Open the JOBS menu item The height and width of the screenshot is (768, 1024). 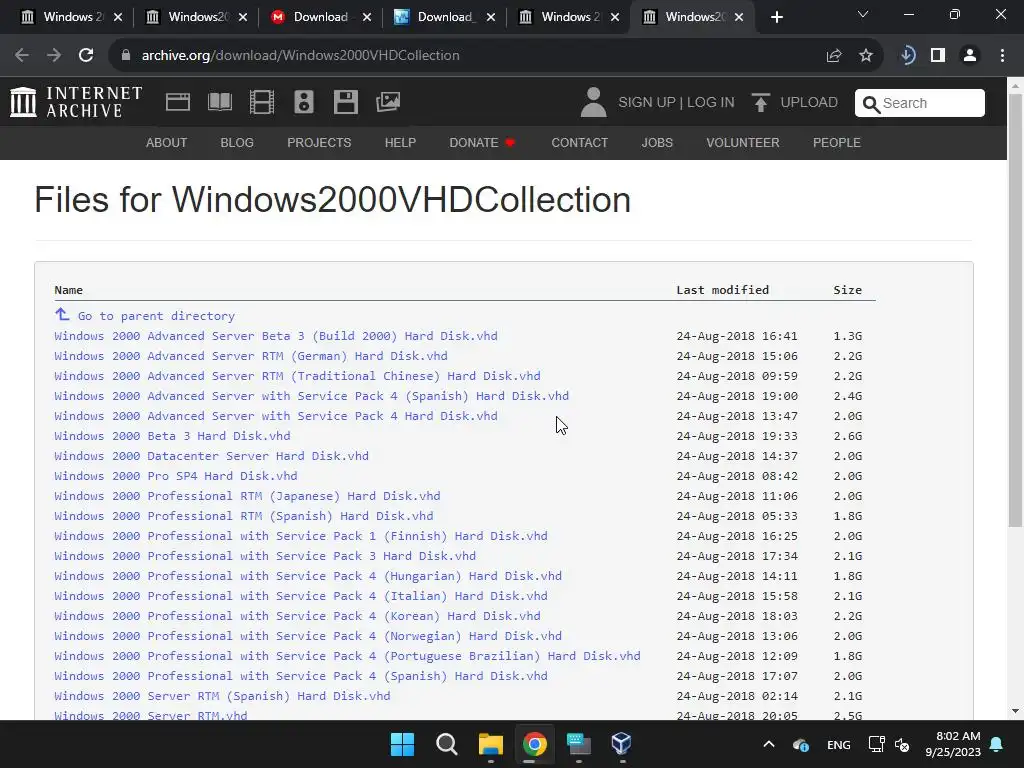point(657,142)
